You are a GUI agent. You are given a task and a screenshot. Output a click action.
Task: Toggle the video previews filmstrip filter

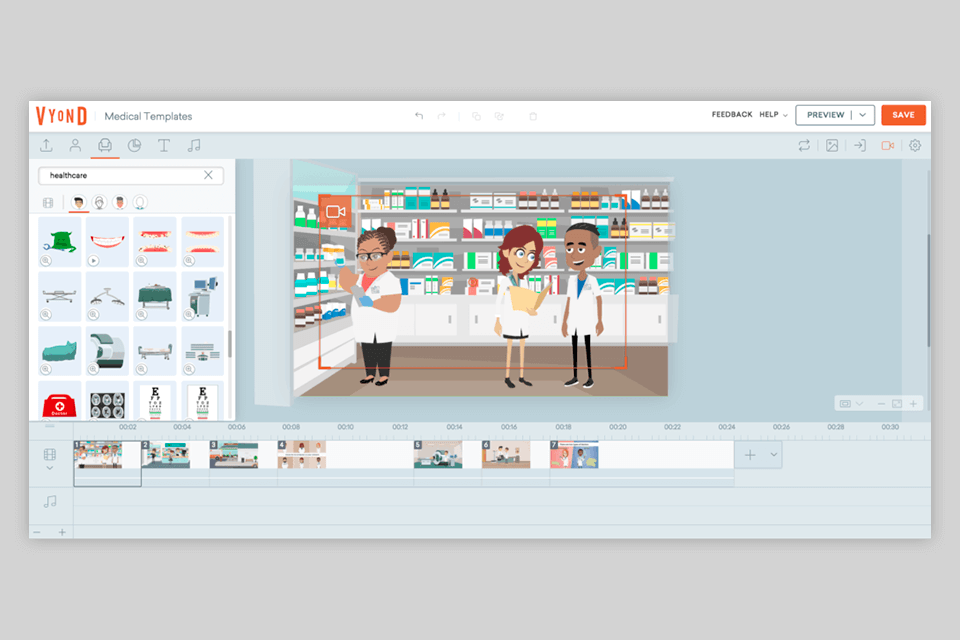(49, 203)
